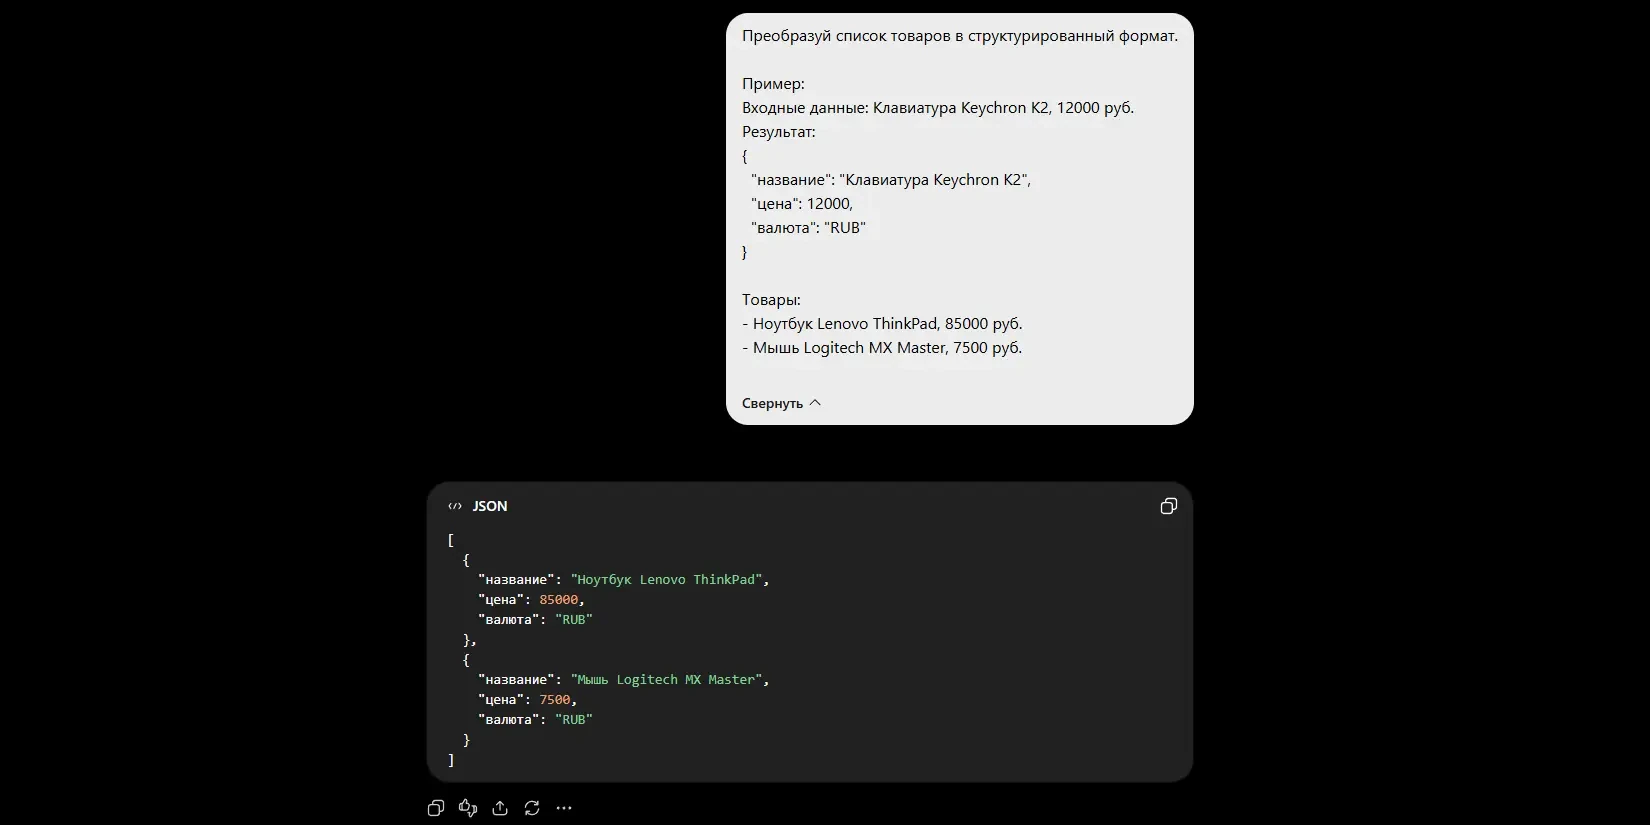Rate the response with thumbs feedback icon
The width and height of the screenshot is (1650, 825).
pos(468,808)
